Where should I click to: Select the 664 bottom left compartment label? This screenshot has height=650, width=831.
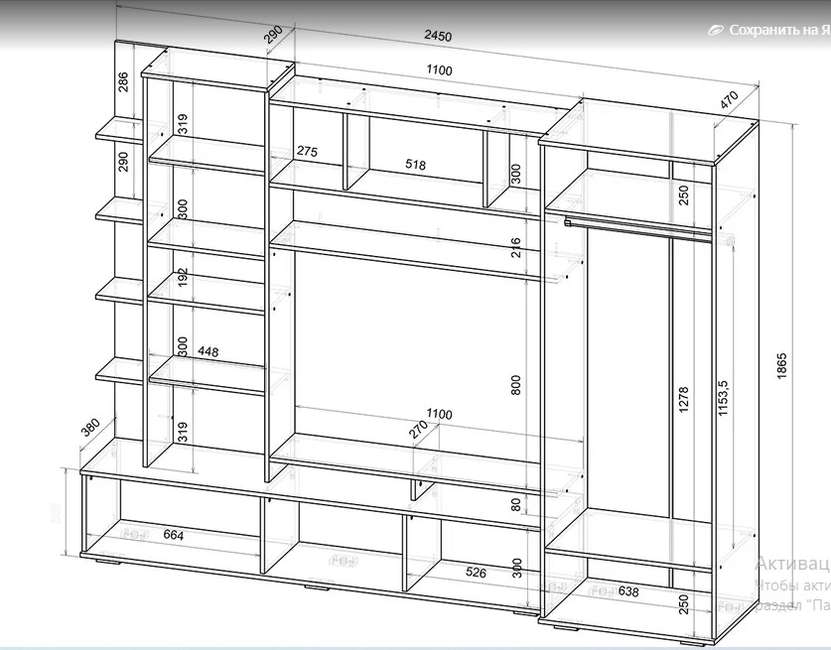(x=174, y=536)
